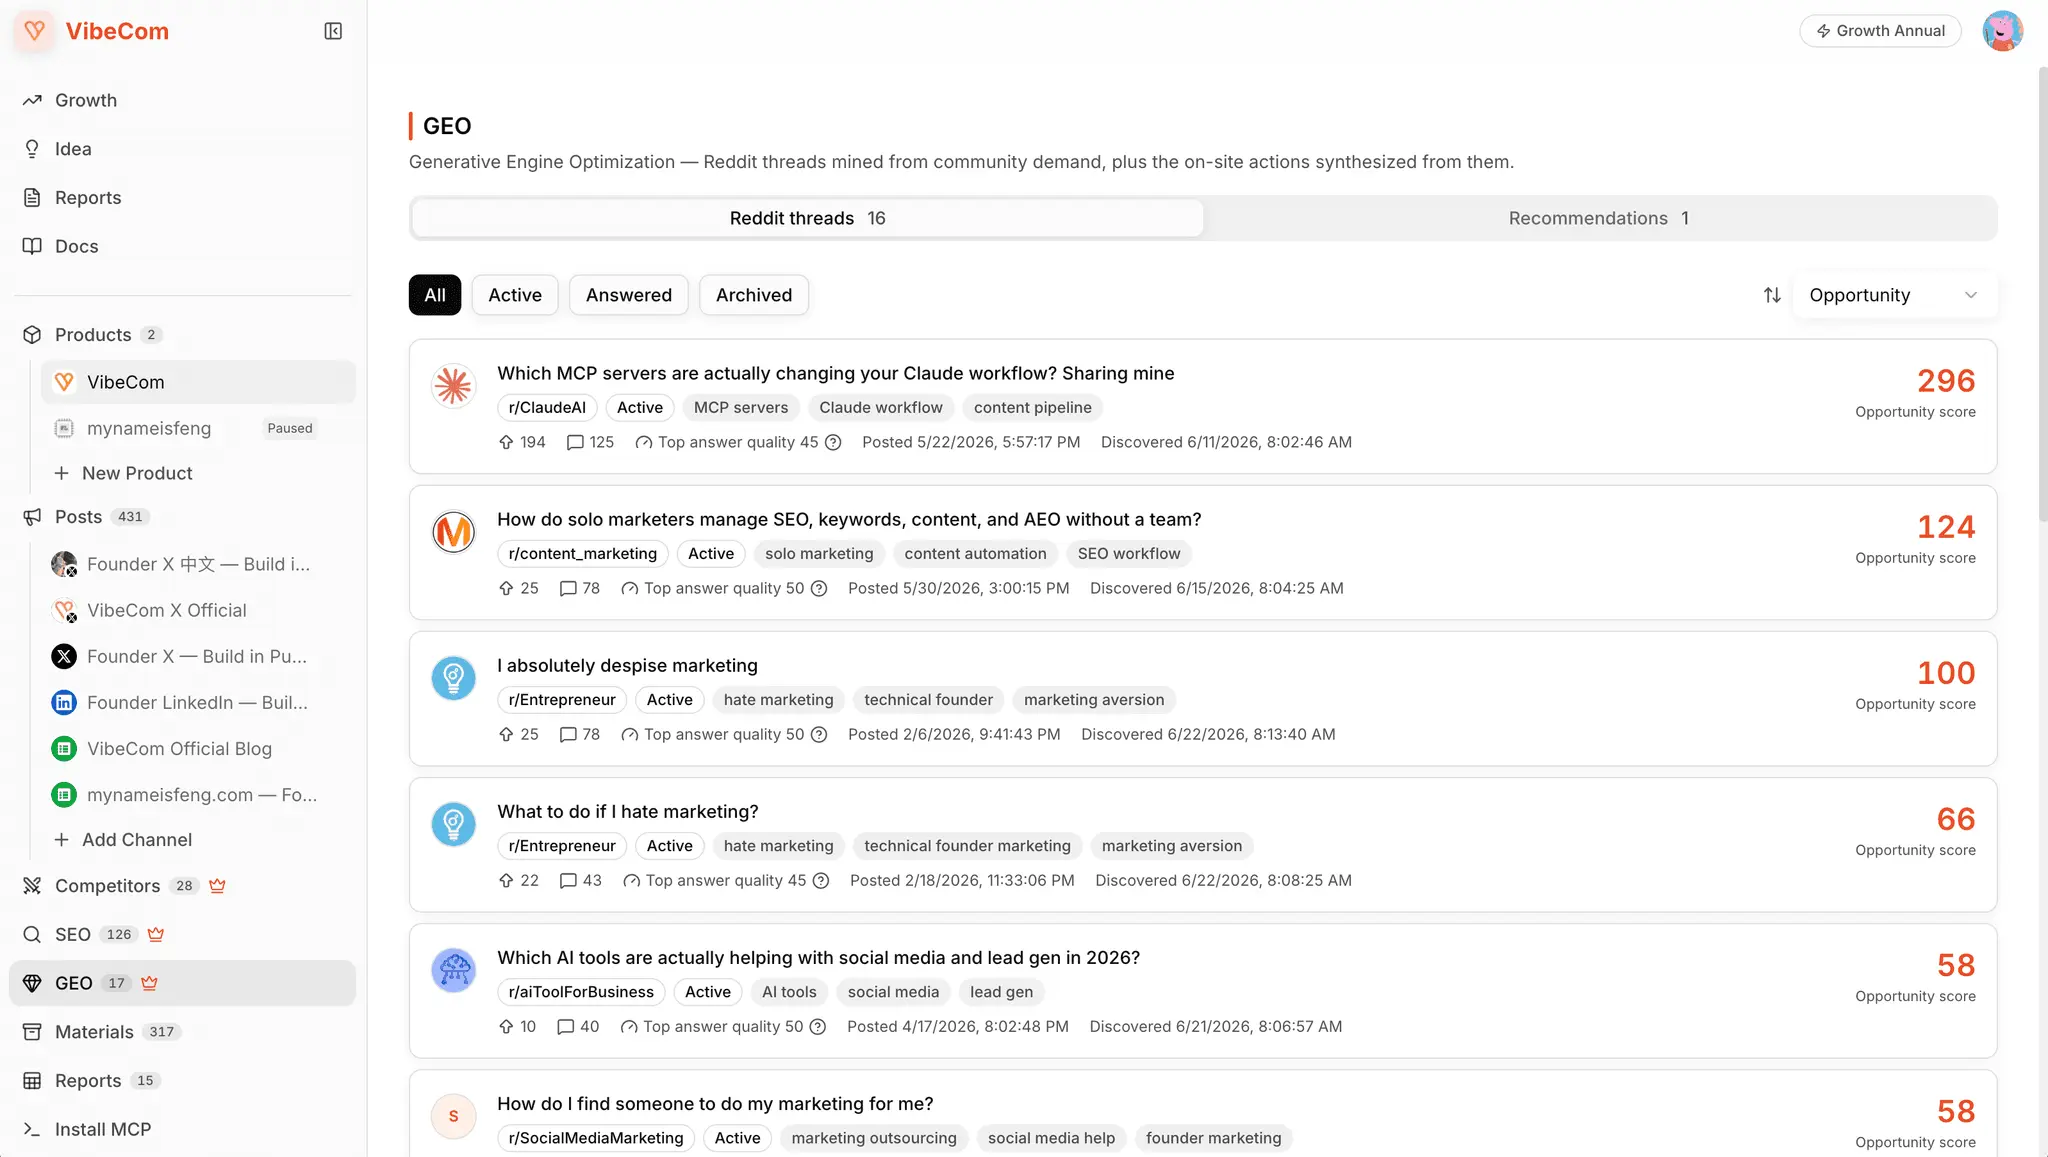Open the mynameisfeng.com channel
This screenshot has width=2048, height=1157.
point(198,795)
